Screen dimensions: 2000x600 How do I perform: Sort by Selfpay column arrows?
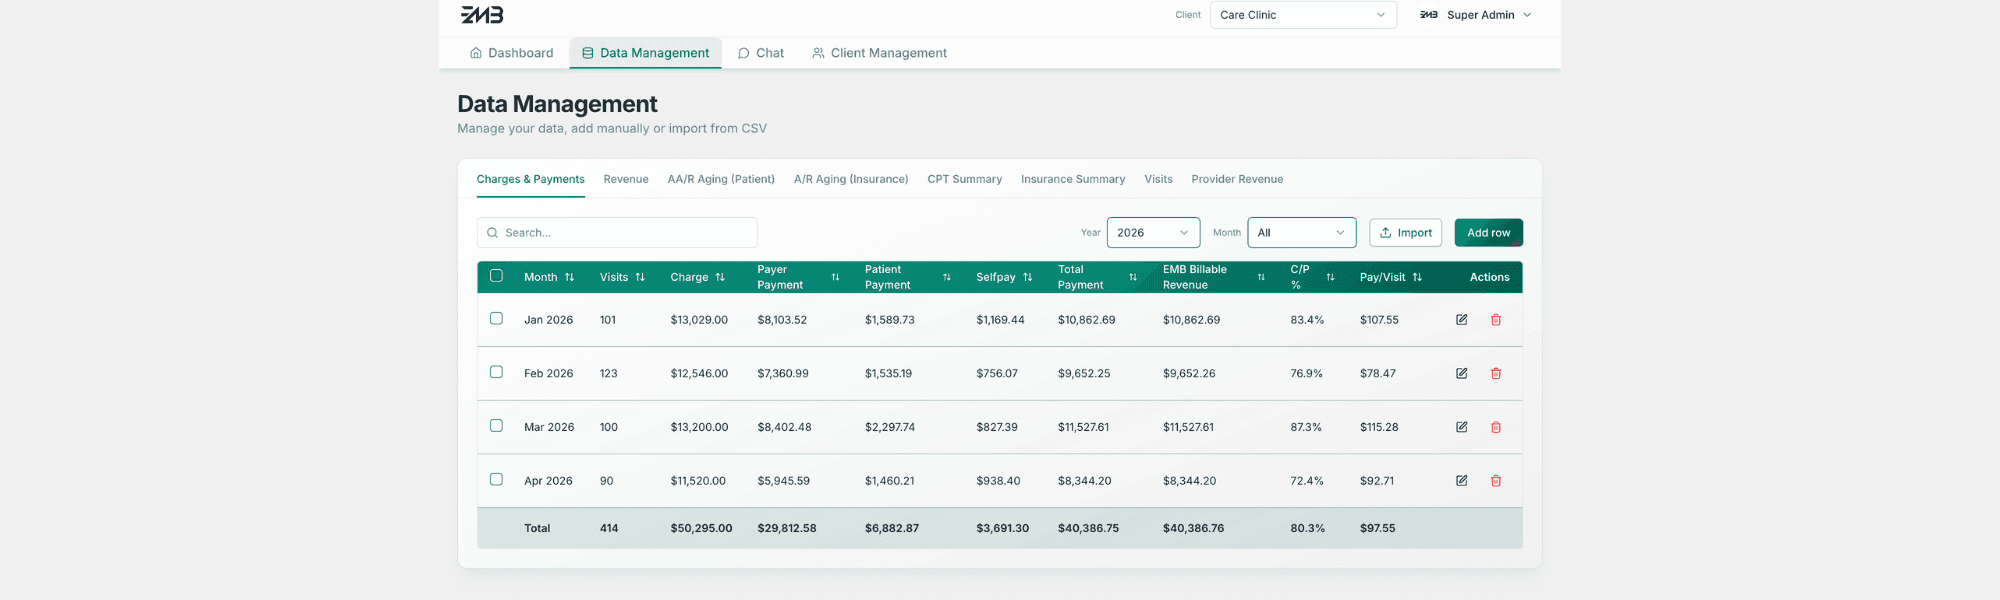click(1027, 277)
